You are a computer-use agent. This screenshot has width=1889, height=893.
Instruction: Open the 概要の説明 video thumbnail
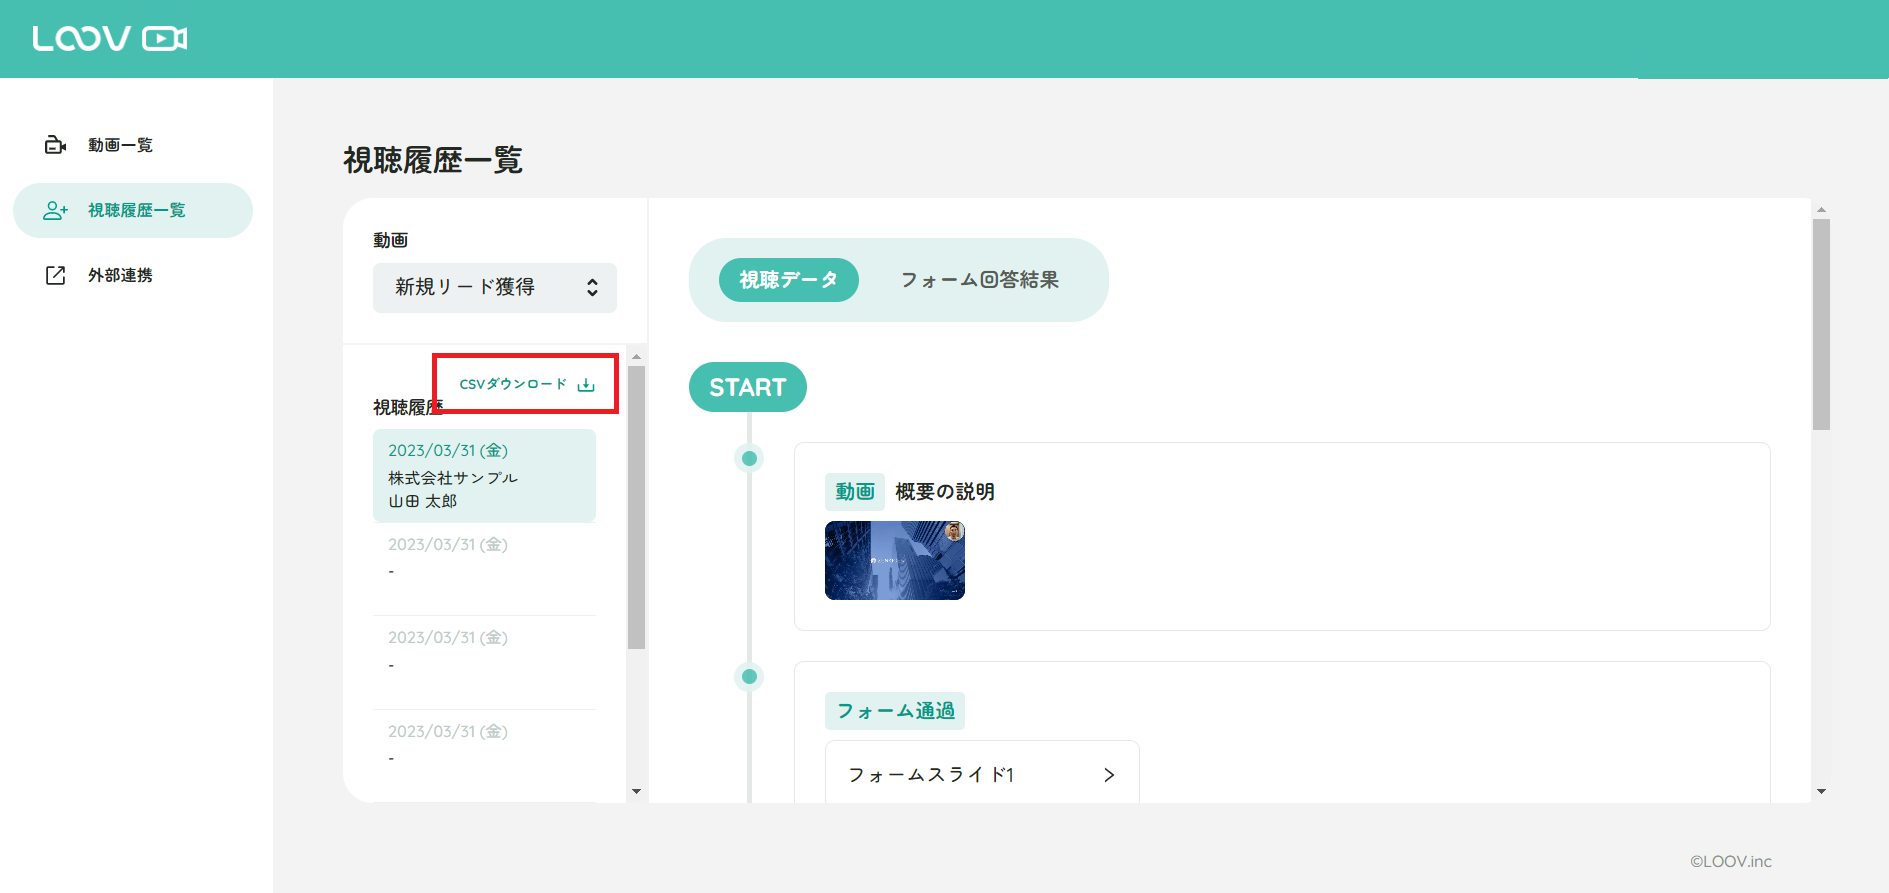(x=895, y=560)
